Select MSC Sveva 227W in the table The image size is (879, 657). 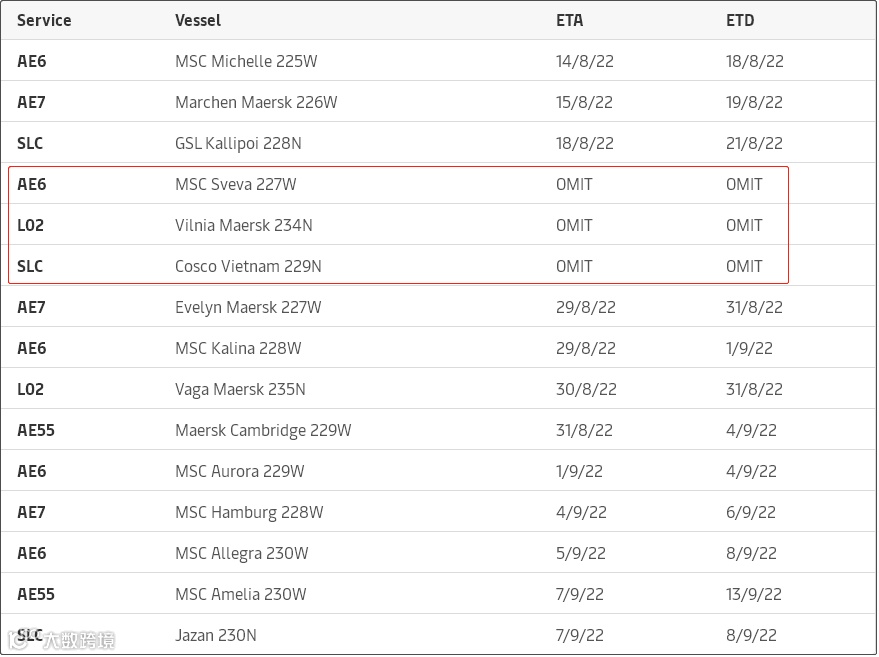[x=235, y=184]
